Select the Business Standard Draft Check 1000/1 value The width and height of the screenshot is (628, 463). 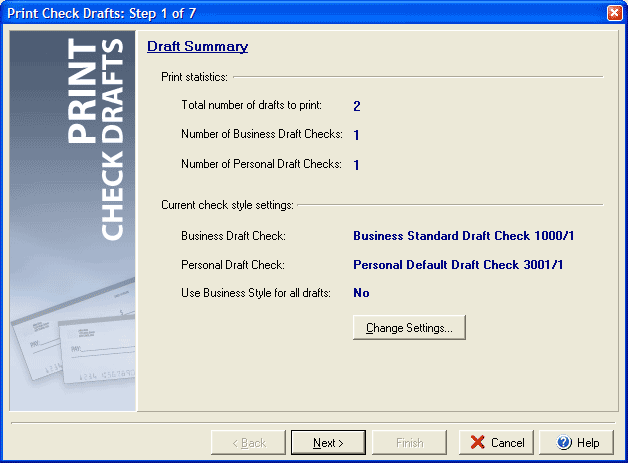coord(464,237)
